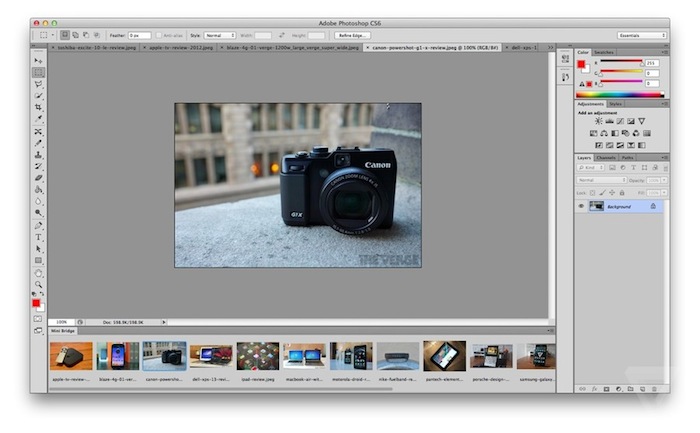Select the Eyedropper tool
Image resolution: width=700 pixels, height=433 pixels.
[x=38, y=119]
